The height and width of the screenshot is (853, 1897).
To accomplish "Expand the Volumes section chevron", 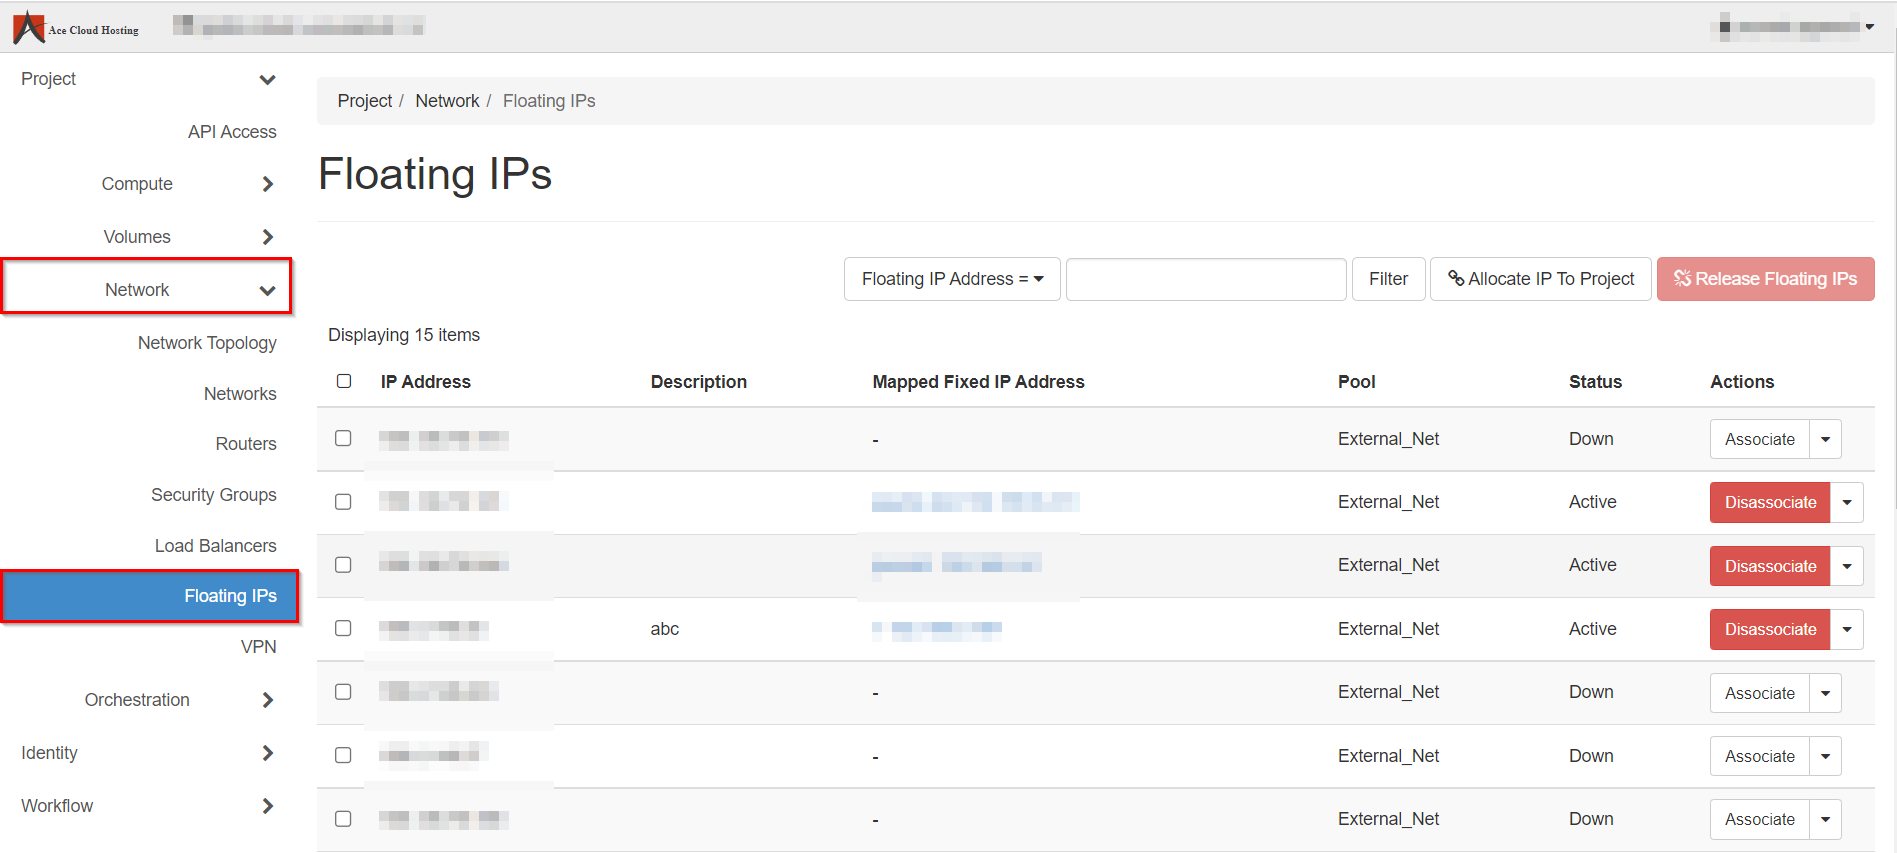I will 267,237.
